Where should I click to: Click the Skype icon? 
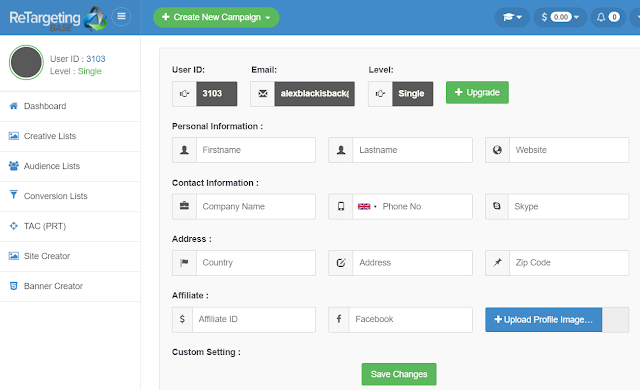click(x=497, y=206)
